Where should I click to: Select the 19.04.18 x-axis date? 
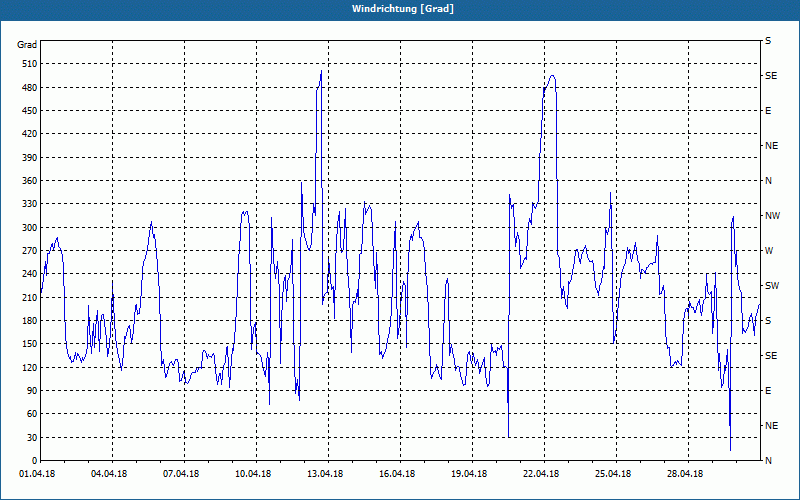469,474
